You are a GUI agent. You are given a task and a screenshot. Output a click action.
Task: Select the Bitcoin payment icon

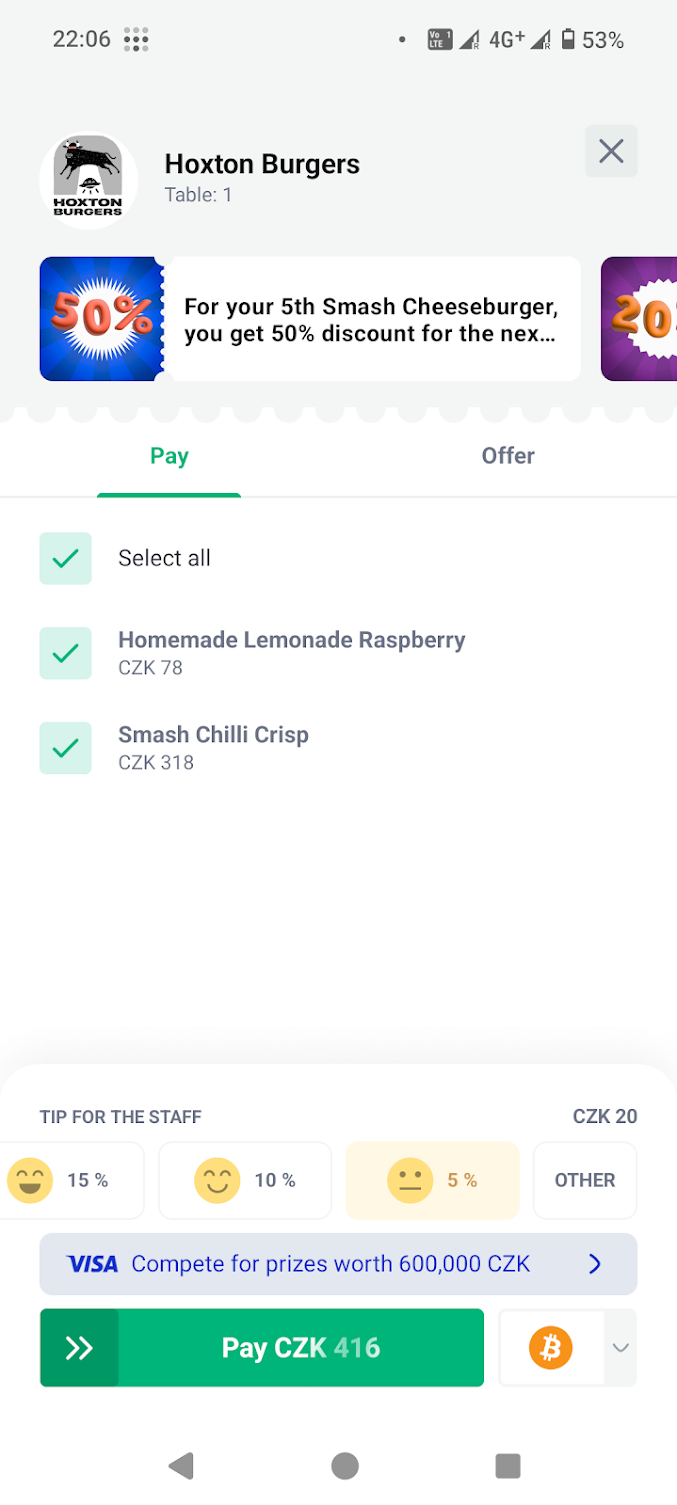pyautogui.click(x=550, y=1348)
